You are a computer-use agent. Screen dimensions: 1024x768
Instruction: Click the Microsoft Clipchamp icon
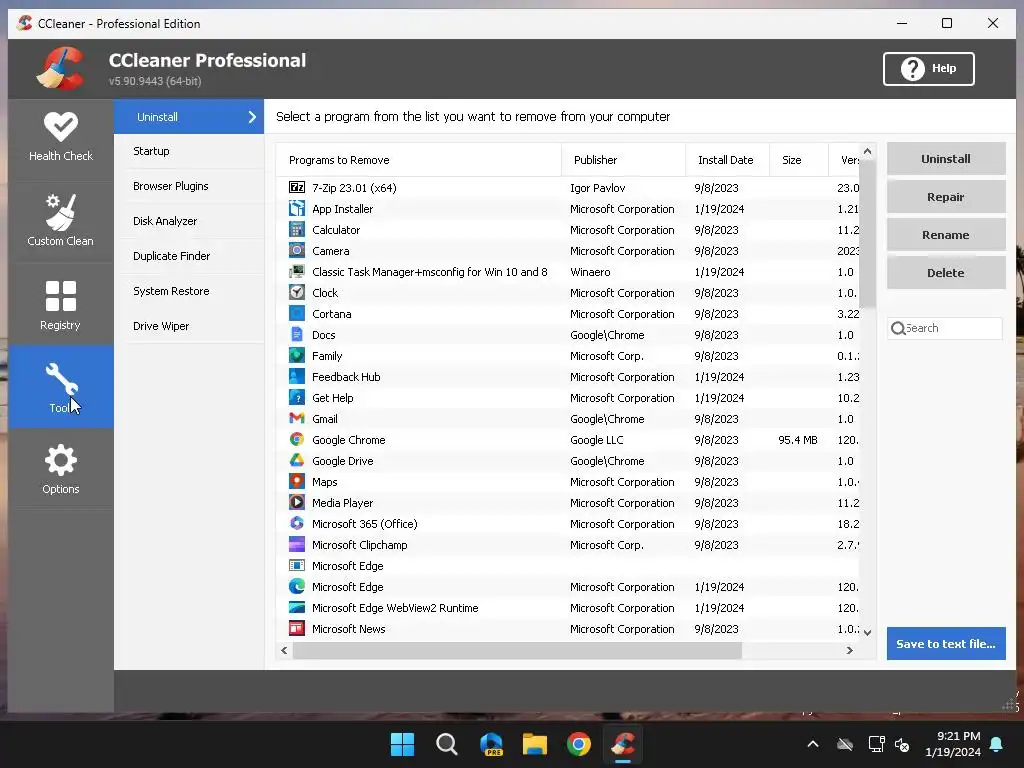(296, 544)
